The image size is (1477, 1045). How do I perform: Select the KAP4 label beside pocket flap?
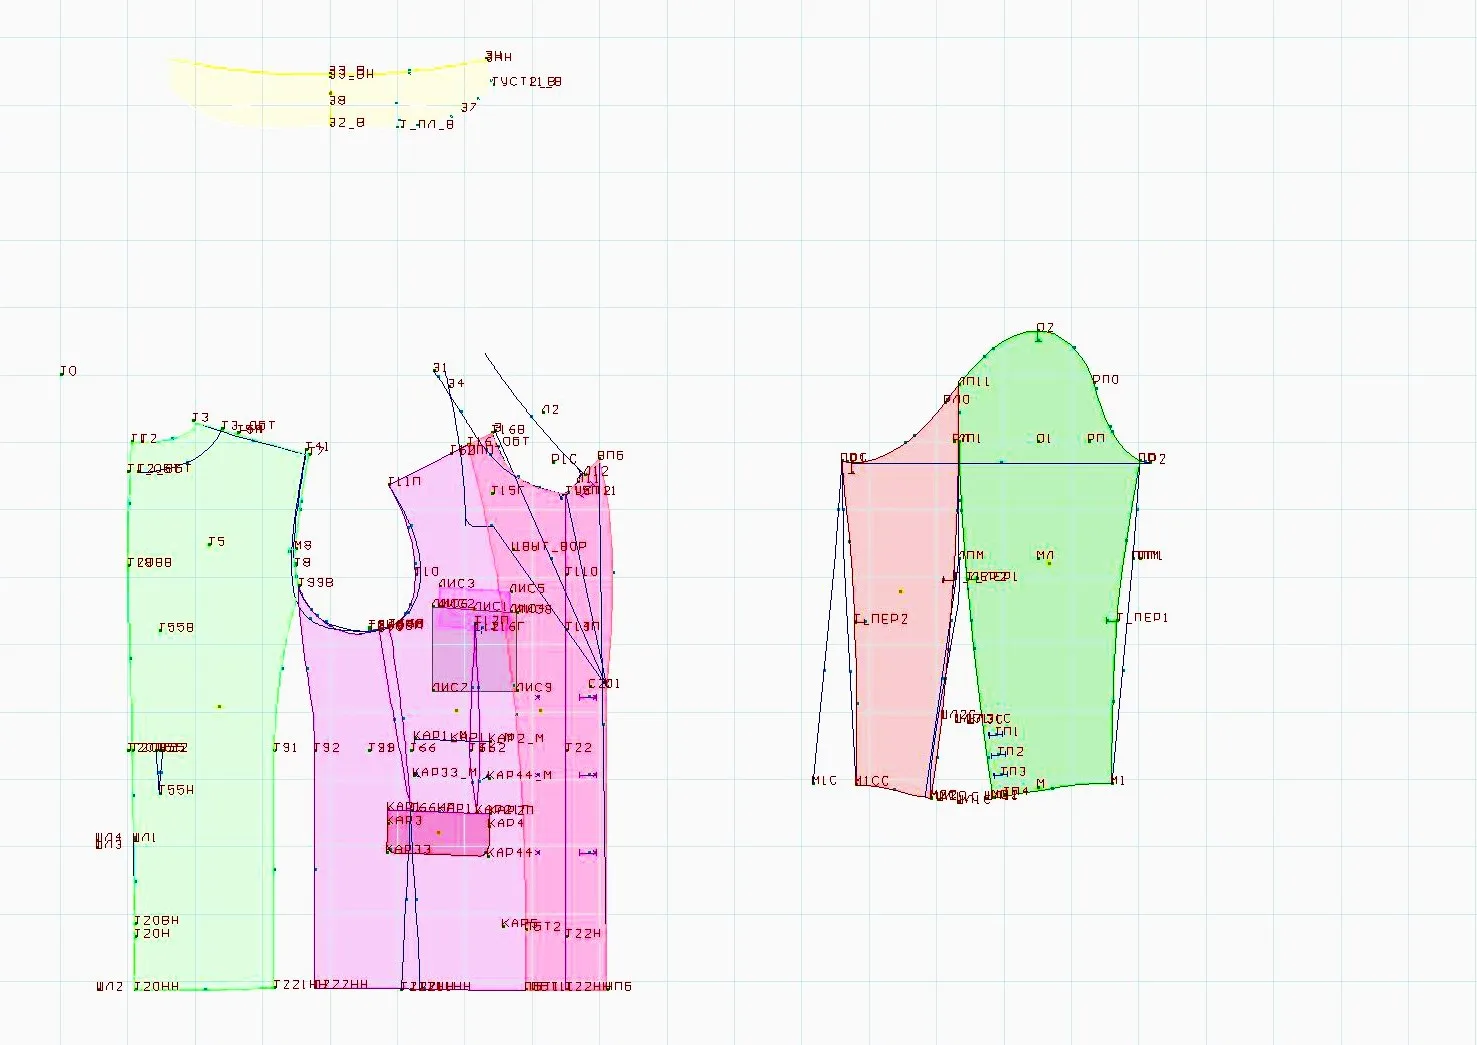coord(506,824)
